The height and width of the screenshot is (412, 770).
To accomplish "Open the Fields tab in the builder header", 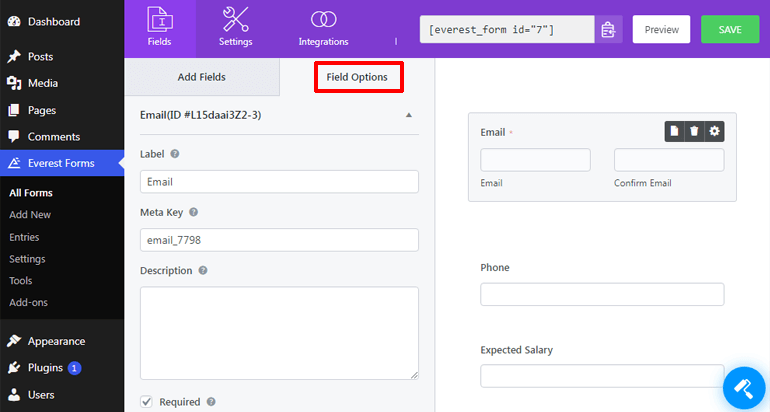I will click(x=160, y=28).
